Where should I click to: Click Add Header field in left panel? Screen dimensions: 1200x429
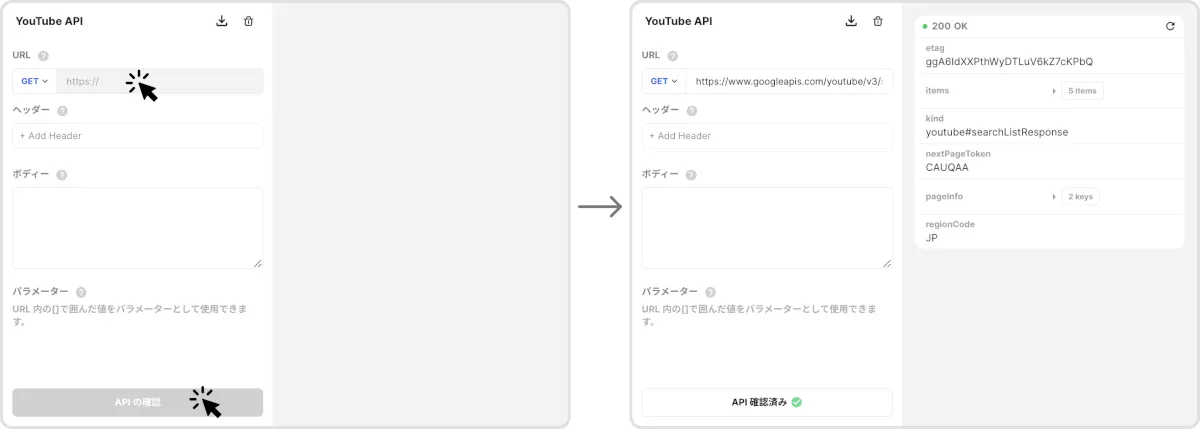pos(138,136)
